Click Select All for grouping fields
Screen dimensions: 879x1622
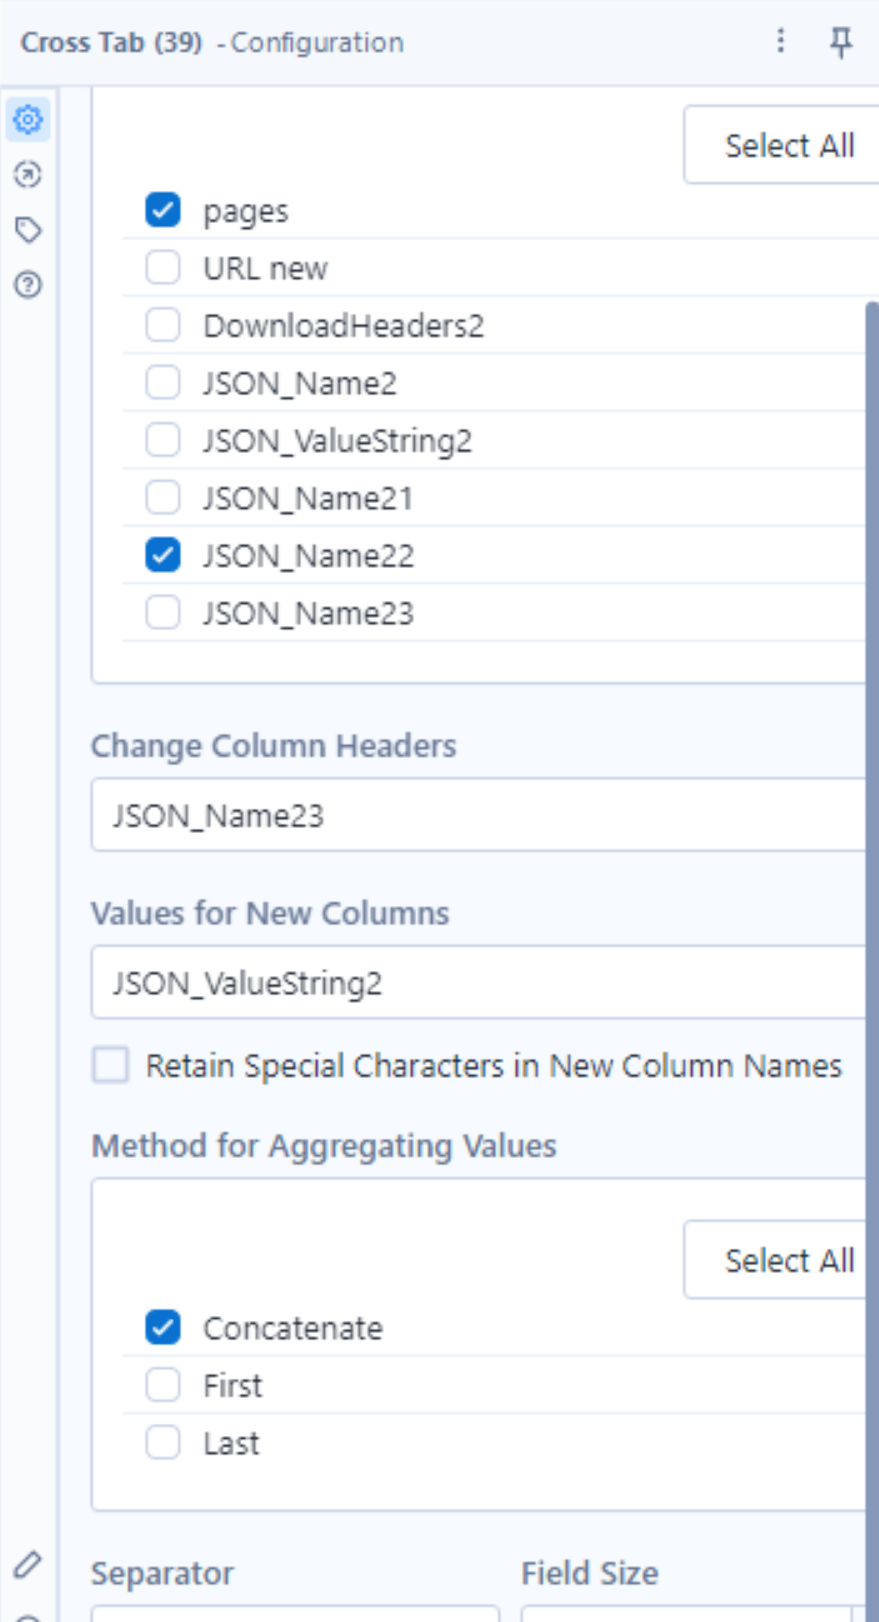[781, 145]
